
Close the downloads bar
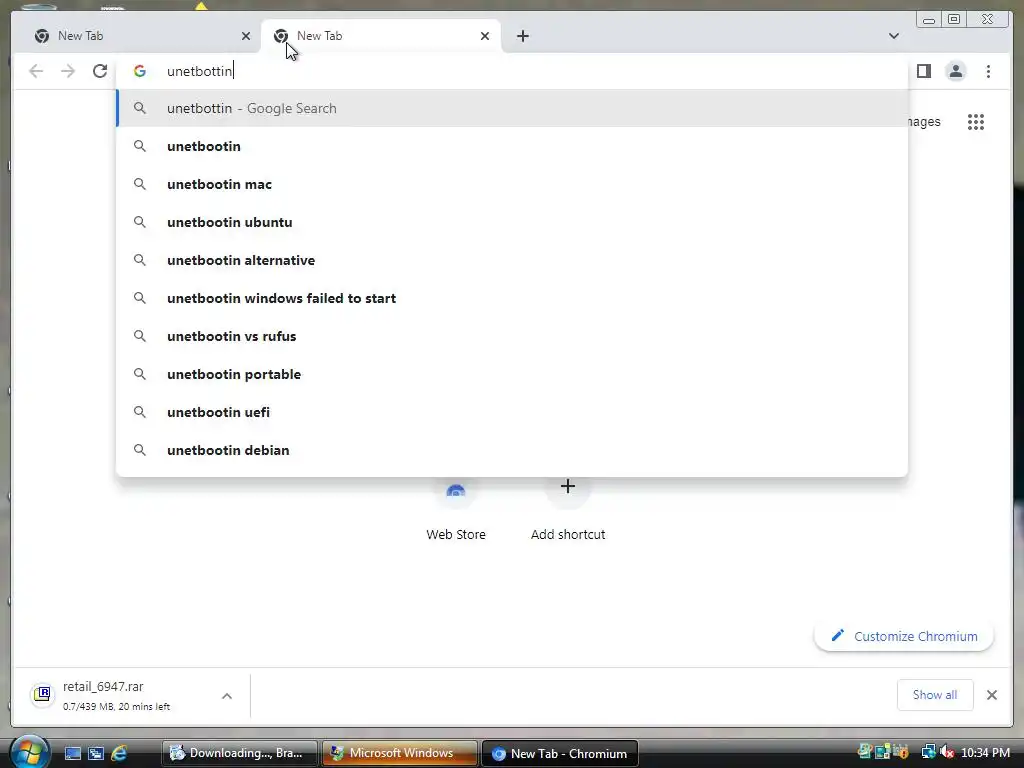pyautogui.click(x=991, y=695)
